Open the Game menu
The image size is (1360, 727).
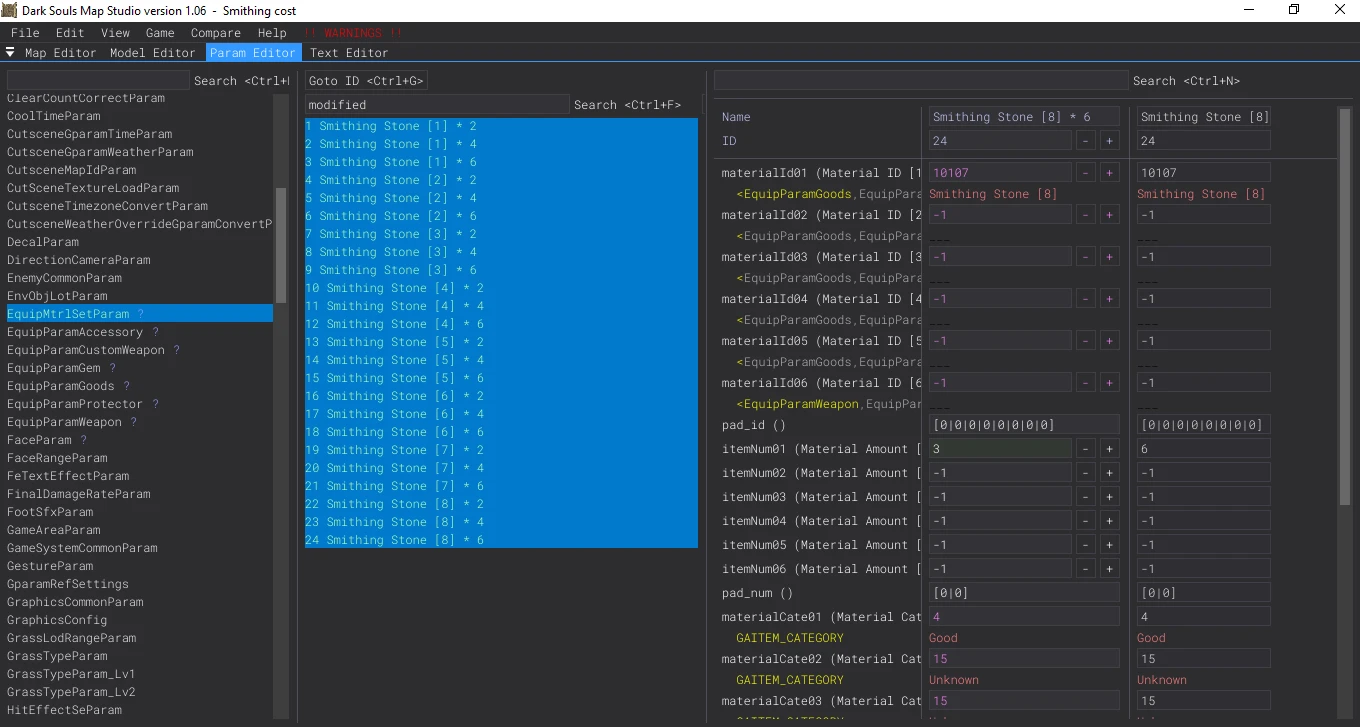pos(160,33)
